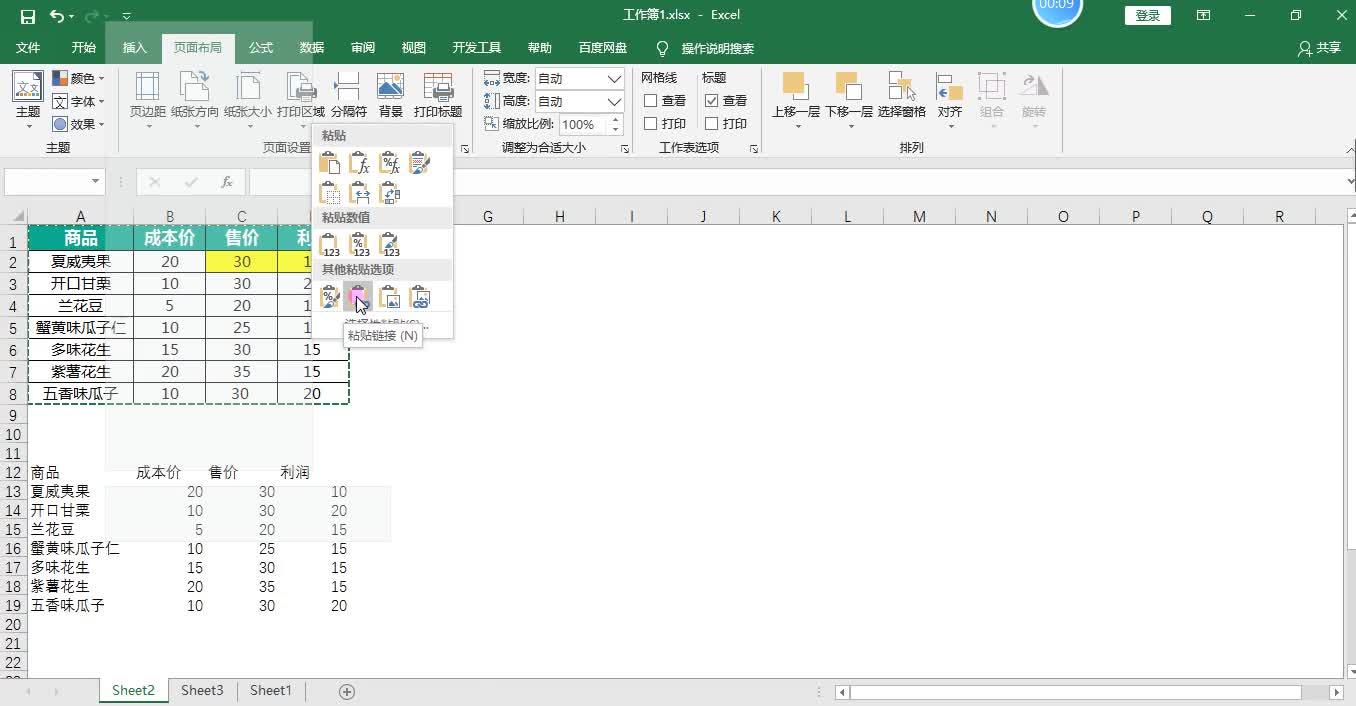Expand the Name Box dropdown arrow
Screen dimensions: 1356x706
pyautogui.click(x=96, y=182)
